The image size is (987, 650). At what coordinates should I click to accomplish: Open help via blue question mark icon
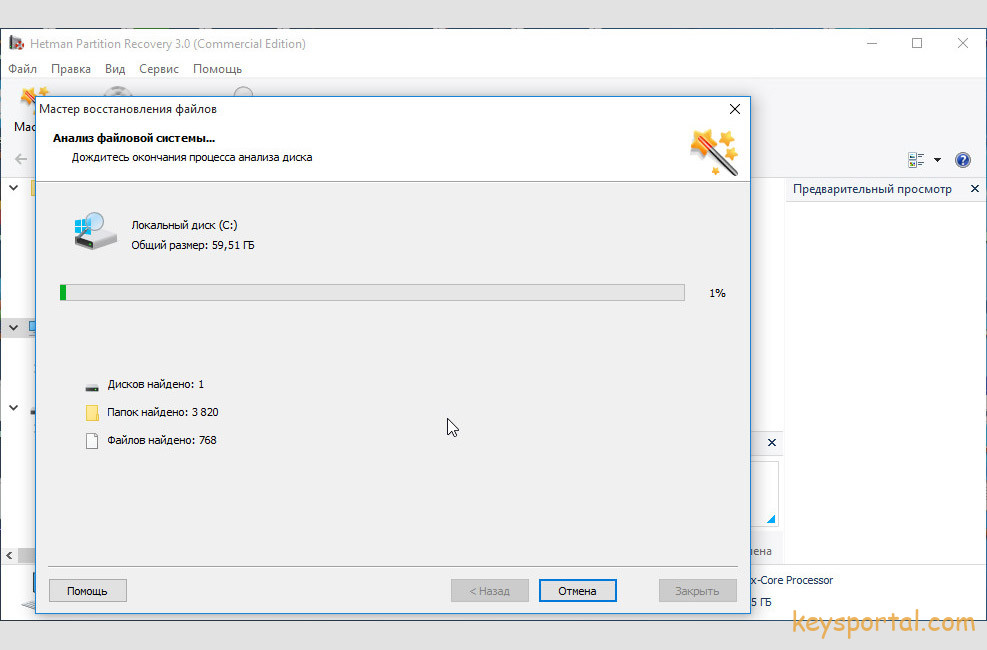click(963, 160)
